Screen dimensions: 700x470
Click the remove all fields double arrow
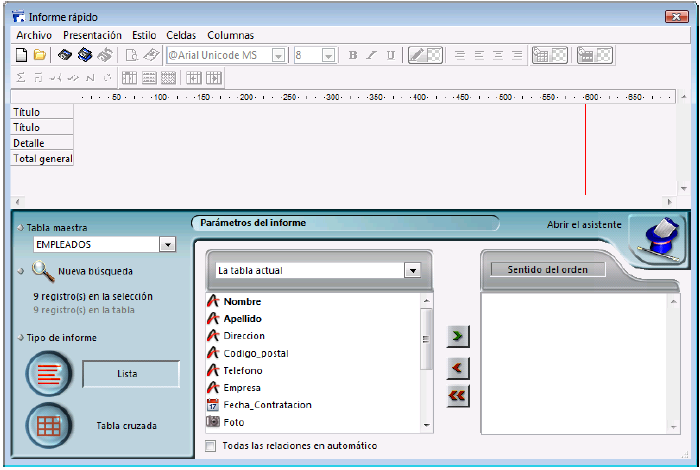coord(457,396)
